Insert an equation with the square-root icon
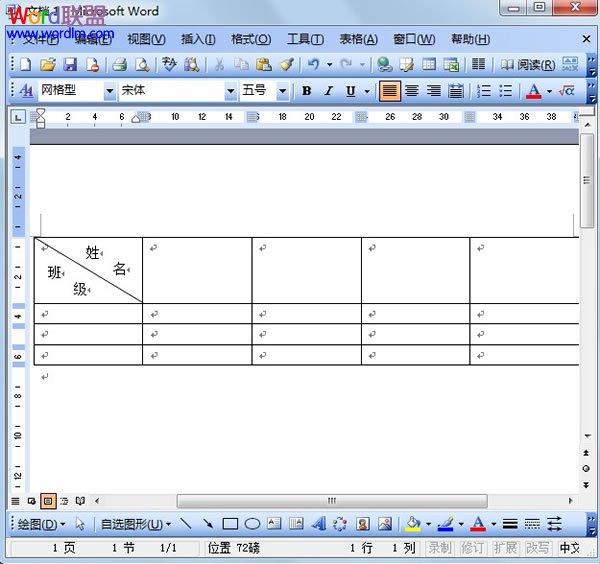Screen dimensions: 600x564 [567, 91]
